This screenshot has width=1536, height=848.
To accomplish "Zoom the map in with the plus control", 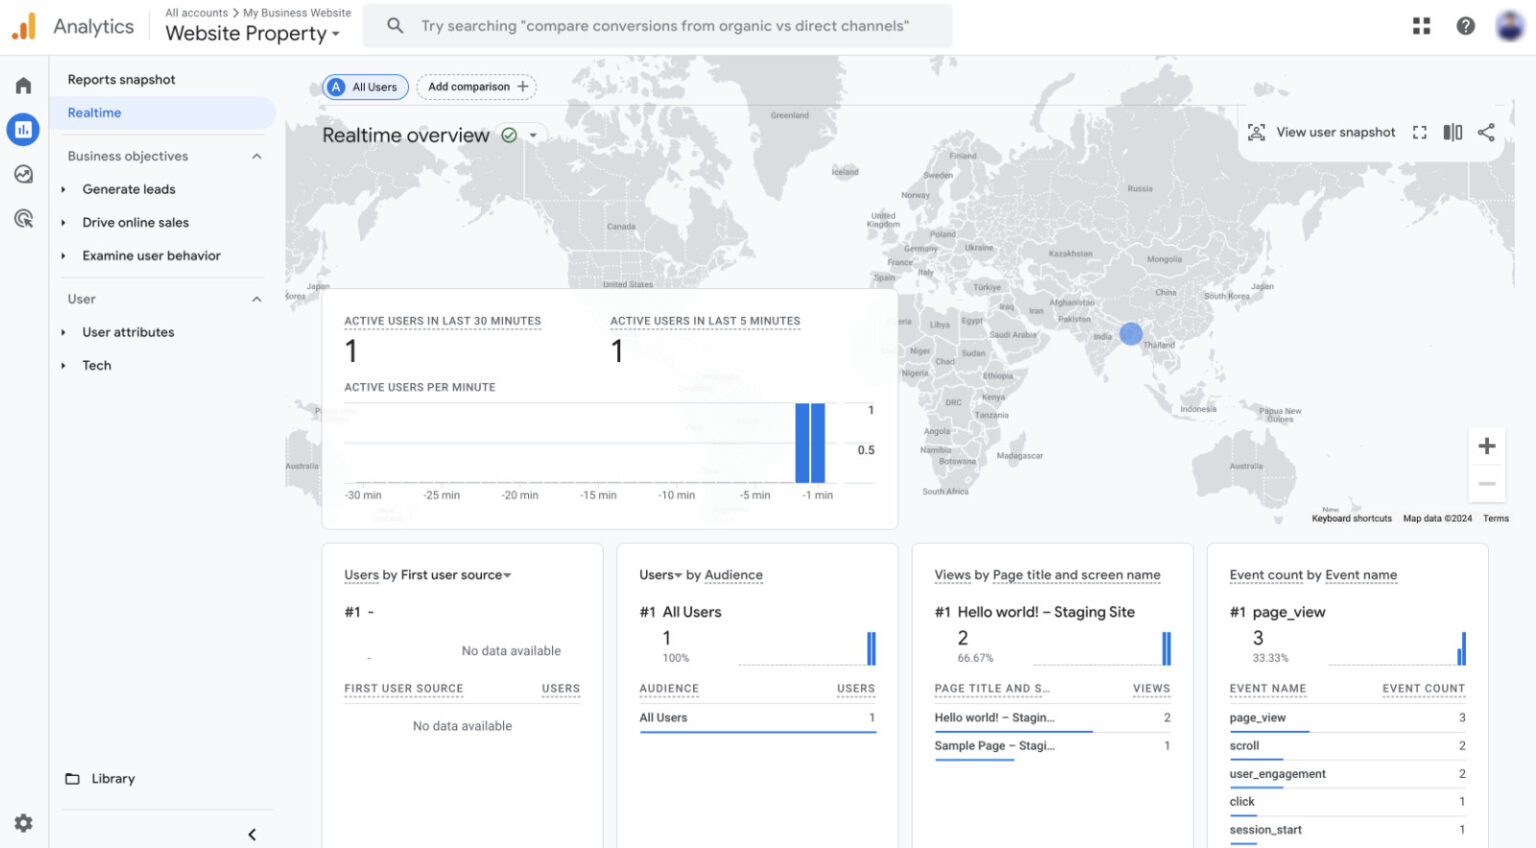I will pos(1487,445).
